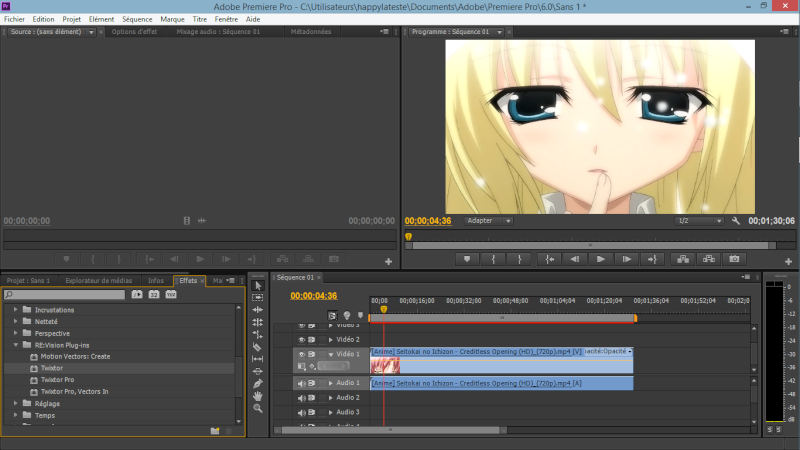Screen dimensions: 800x450
Task: Go to Out point in Program monitor
Action: (x=652, y=259)
